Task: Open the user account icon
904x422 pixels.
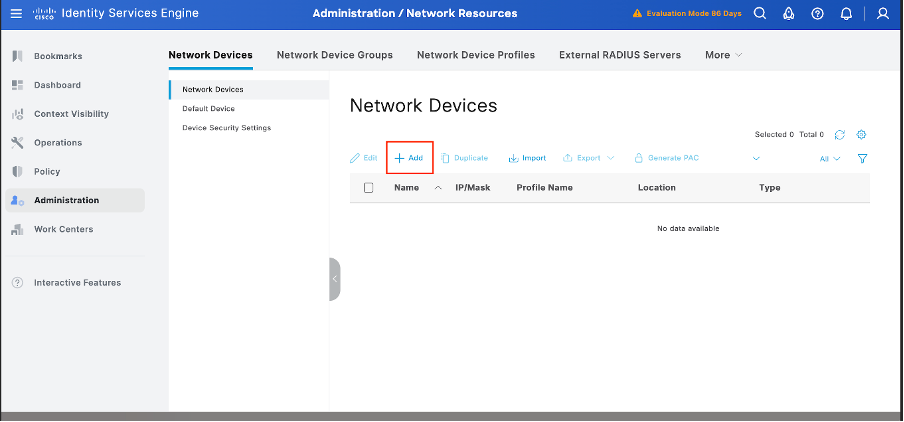Action: tap(883, 13)
